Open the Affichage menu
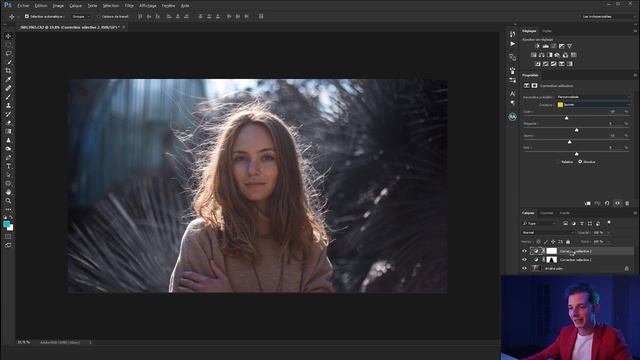 point(148,6)
